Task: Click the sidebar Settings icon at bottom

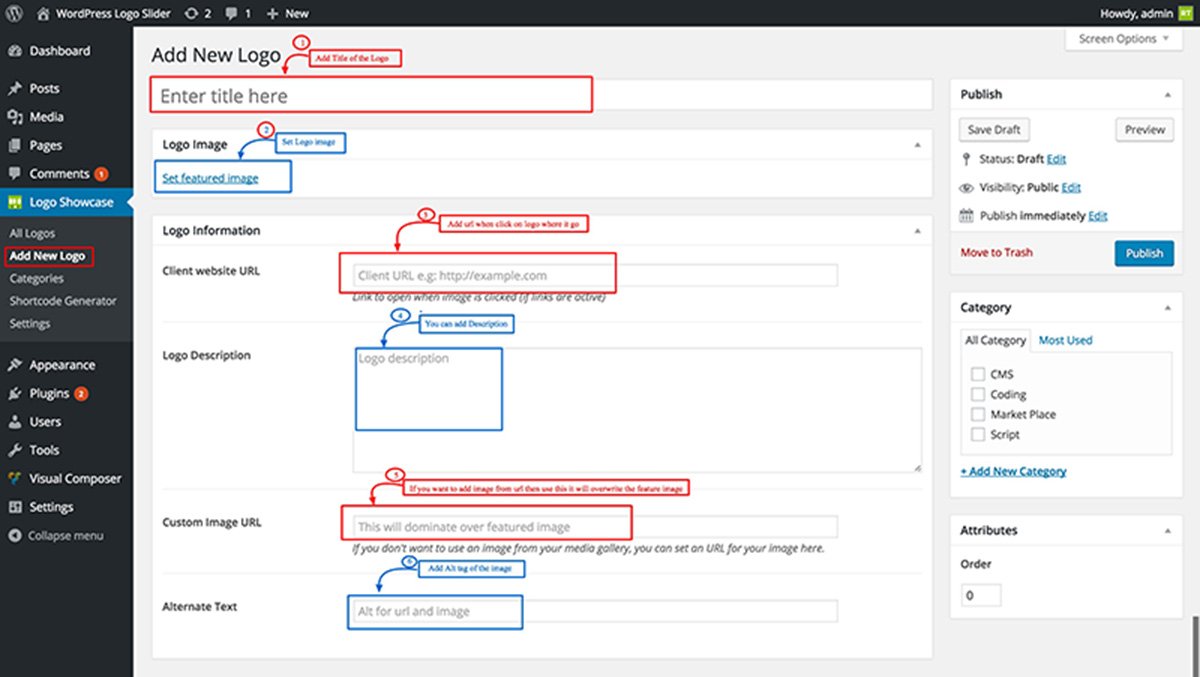Action: point(15,507)
